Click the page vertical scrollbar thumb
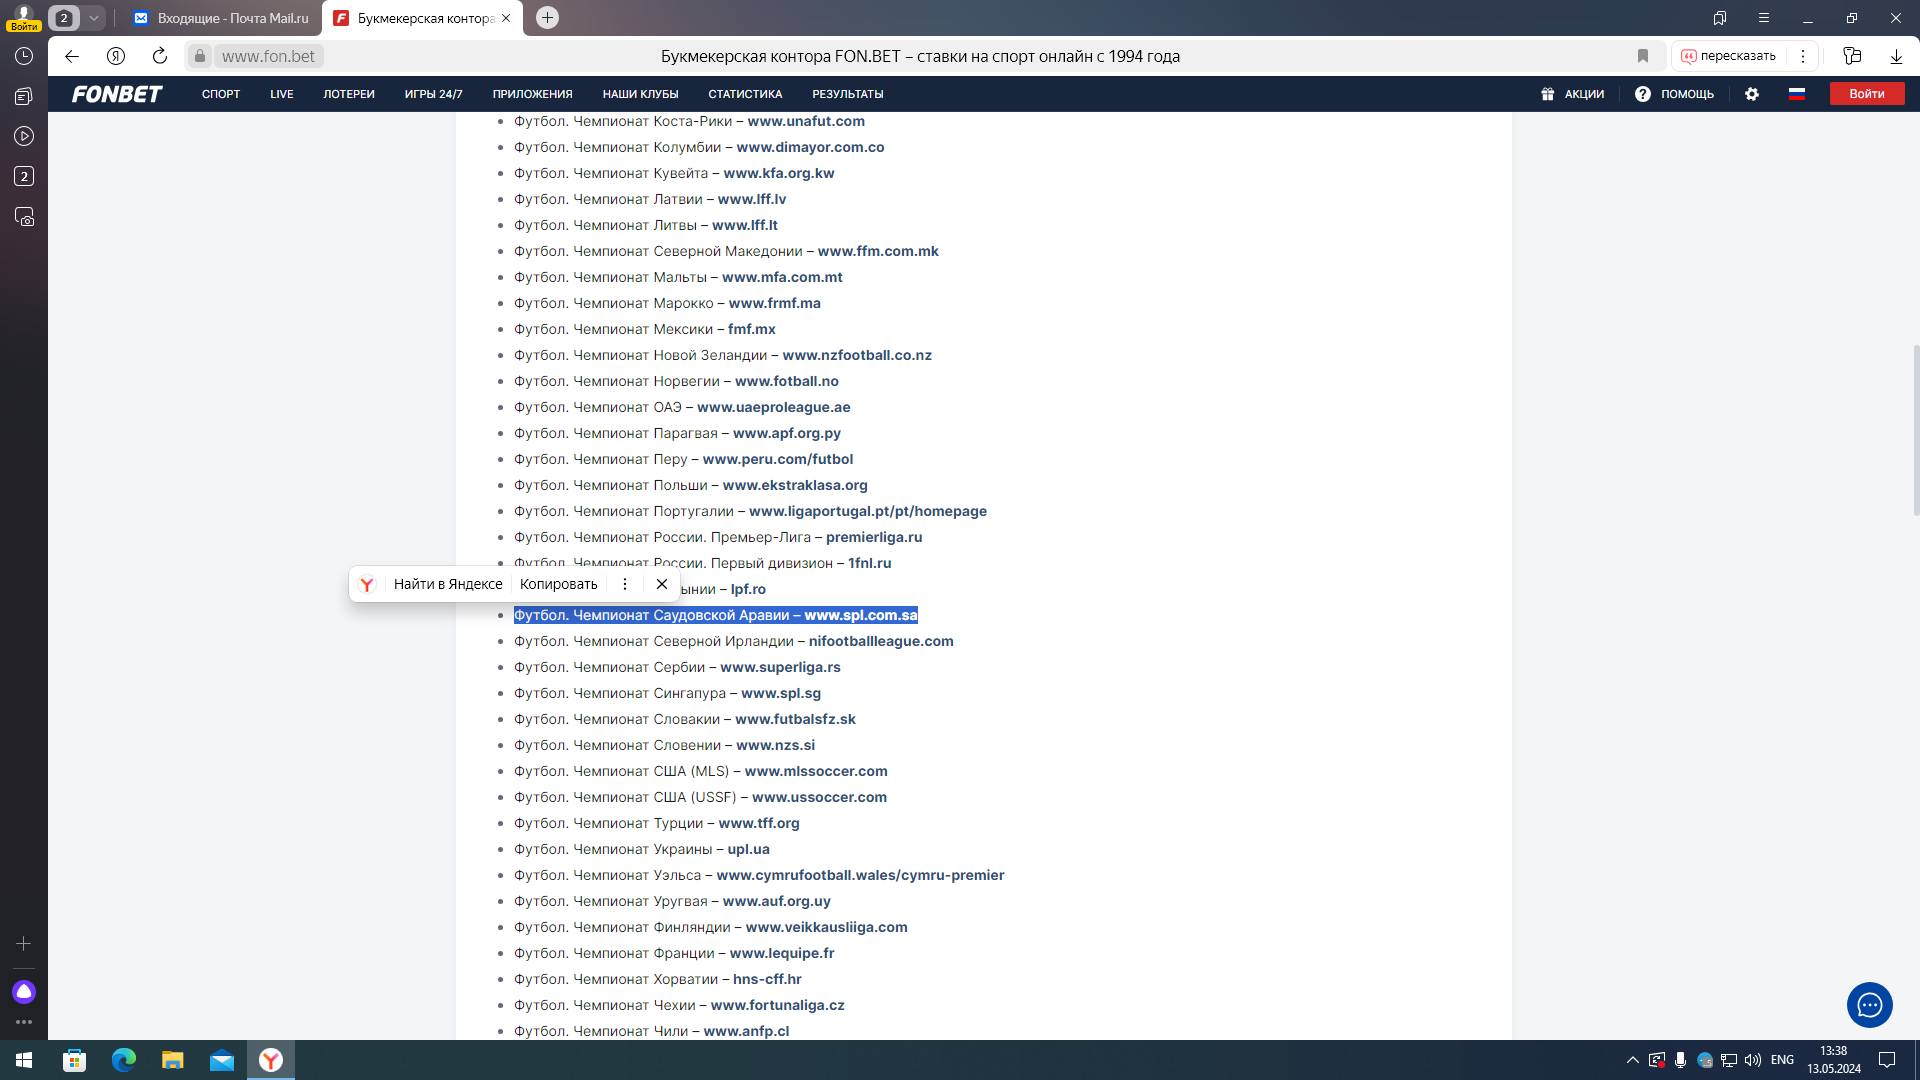The image size is (1920, 1080). click(1915, 430)
